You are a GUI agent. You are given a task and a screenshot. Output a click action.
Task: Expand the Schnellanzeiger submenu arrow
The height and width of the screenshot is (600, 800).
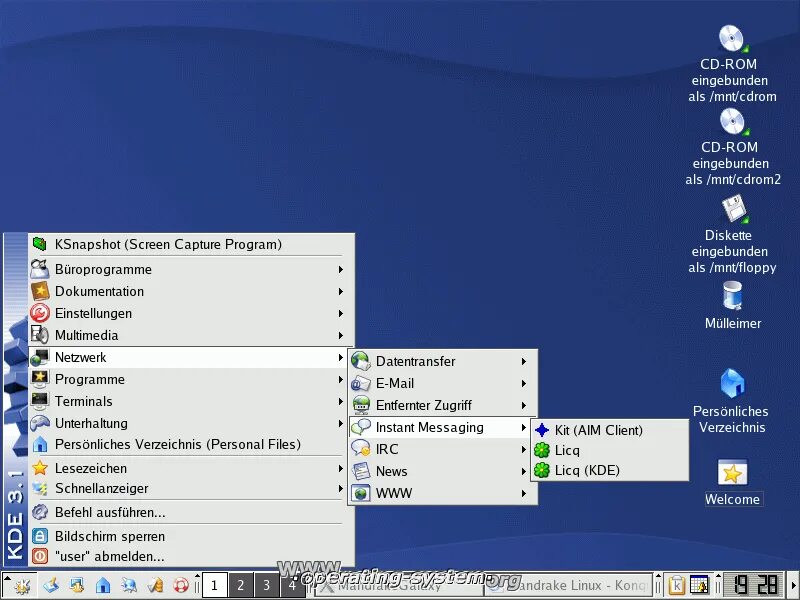point(340,488)
